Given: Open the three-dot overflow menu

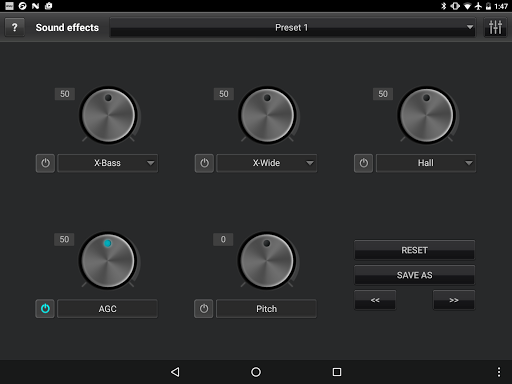Looking at the screenshot, I should coord(499,372).
